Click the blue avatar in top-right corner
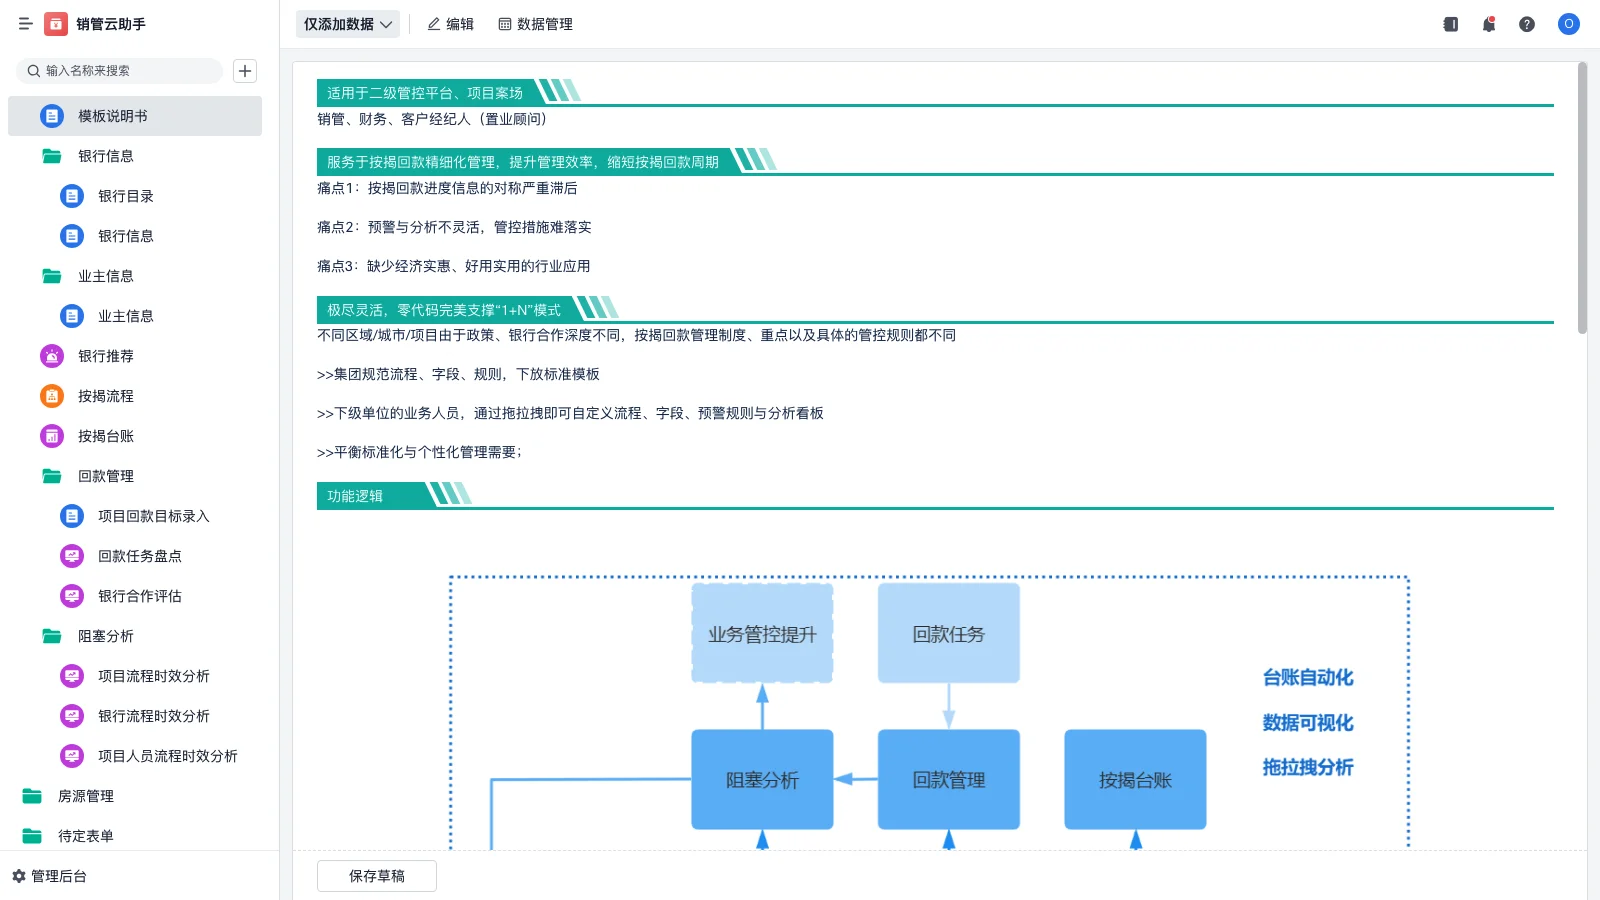The width and height of the screenshot is (1600, 900). click(1568, 24)
